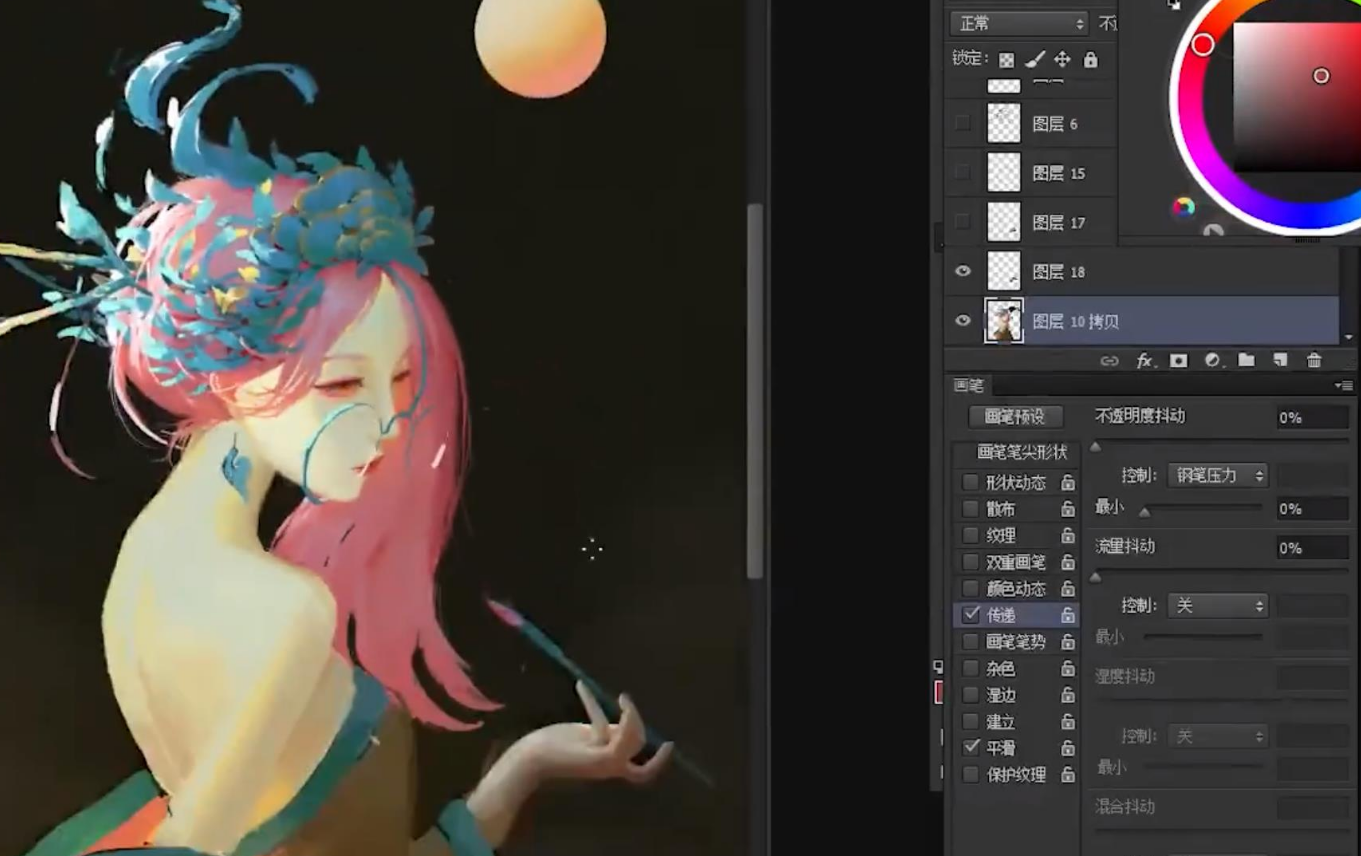This screenshot has height=856, width=1361.
Task: Click the lock position move icon
Action: 1062,60
